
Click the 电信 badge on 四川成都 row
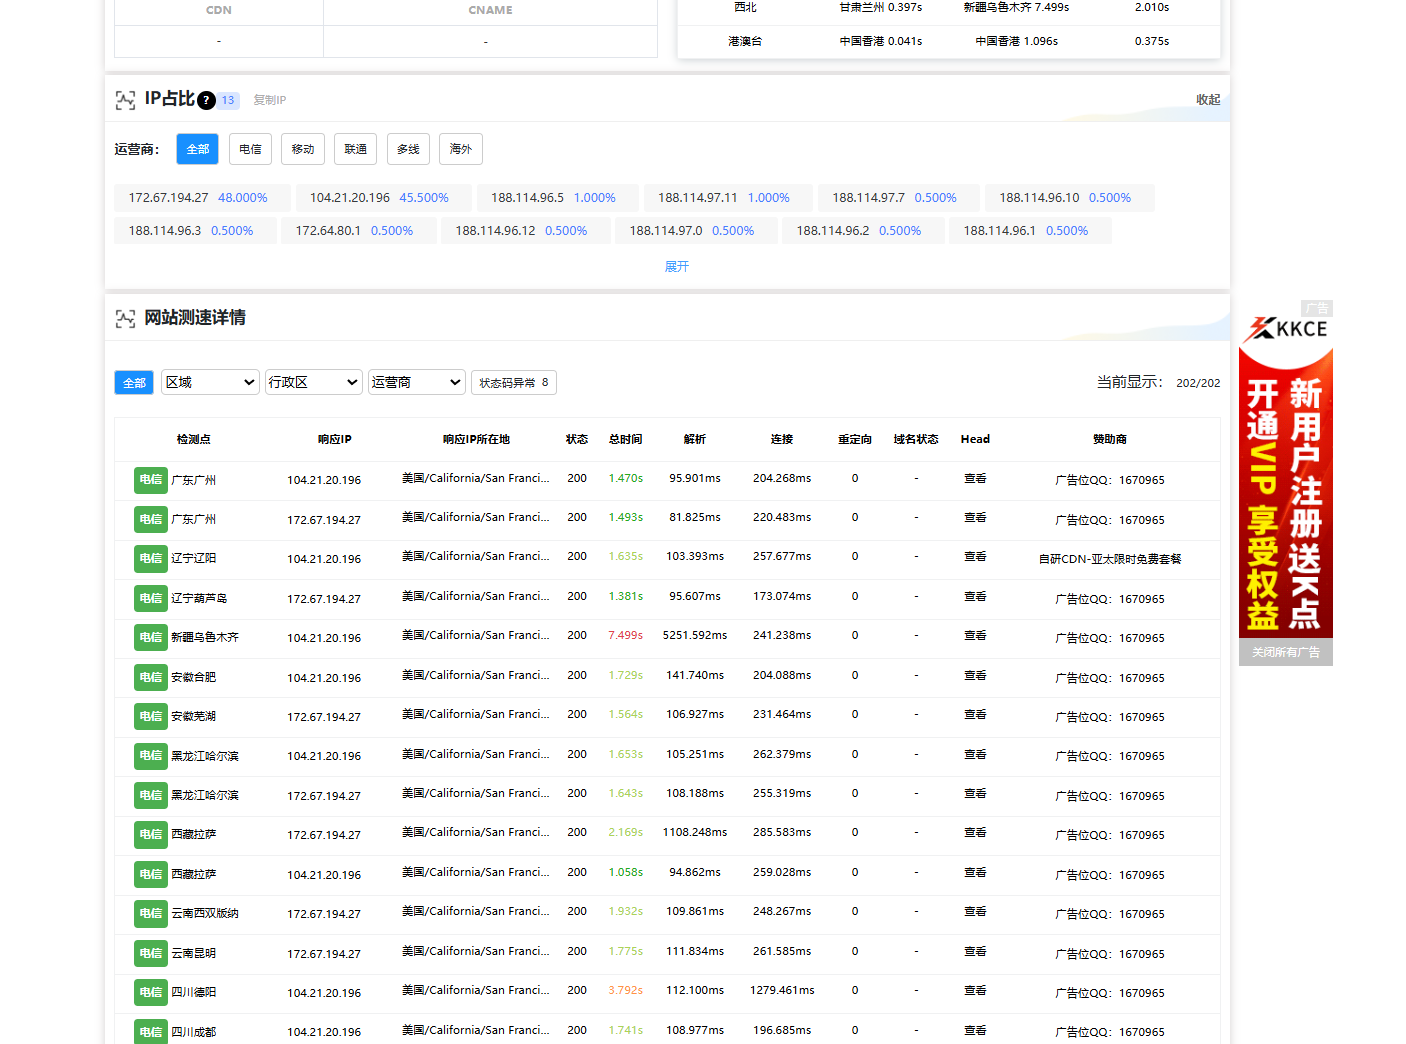coord(151,1032)
